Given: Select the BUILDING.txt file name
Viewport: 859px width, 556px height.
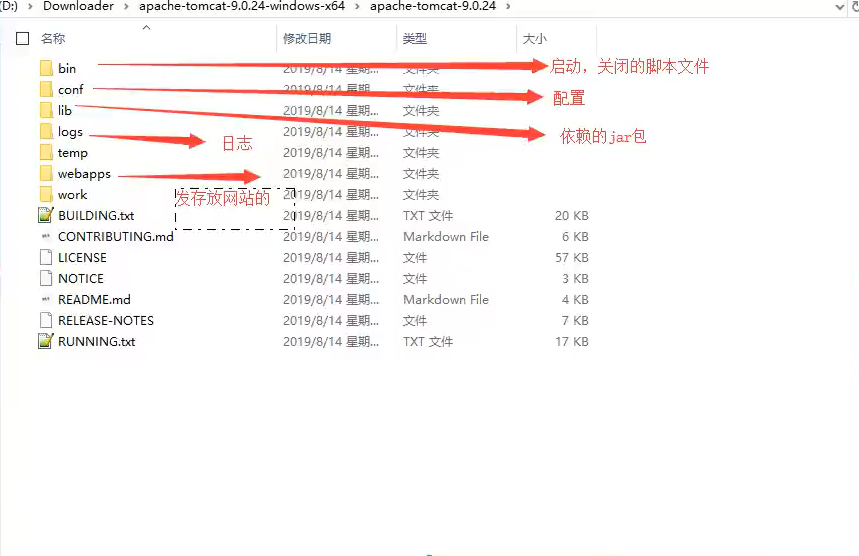Looking at the screenshot, I should pyautogui.click(x=96, y=215).
